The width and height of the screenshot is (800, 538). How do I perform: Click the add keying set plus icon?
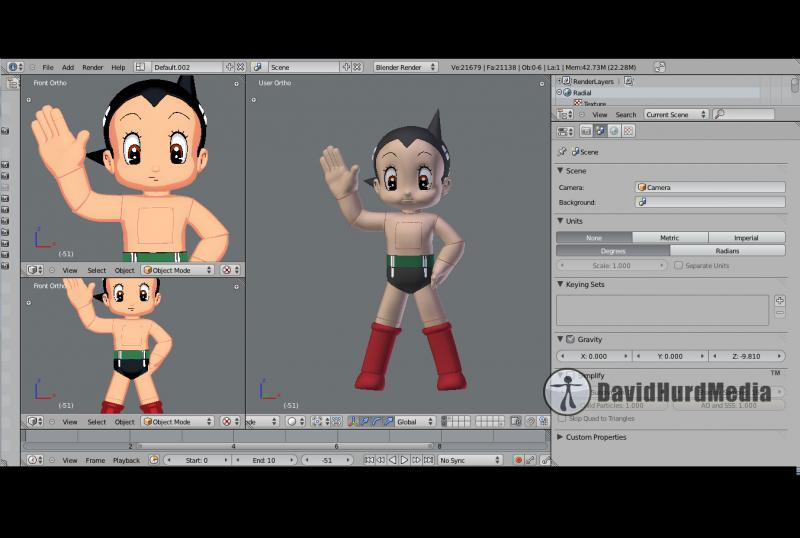[x=780, y=300]
